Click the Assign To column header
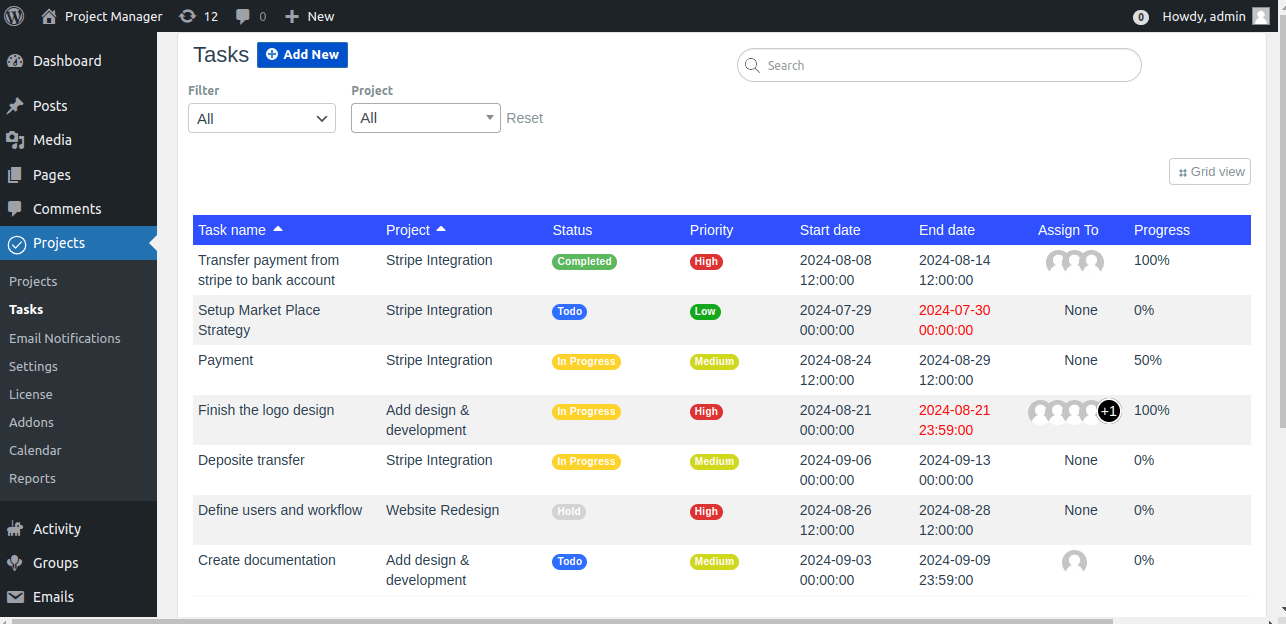Image resolution: width=1286 pixels, height=624 pixels. point(1068,230)
